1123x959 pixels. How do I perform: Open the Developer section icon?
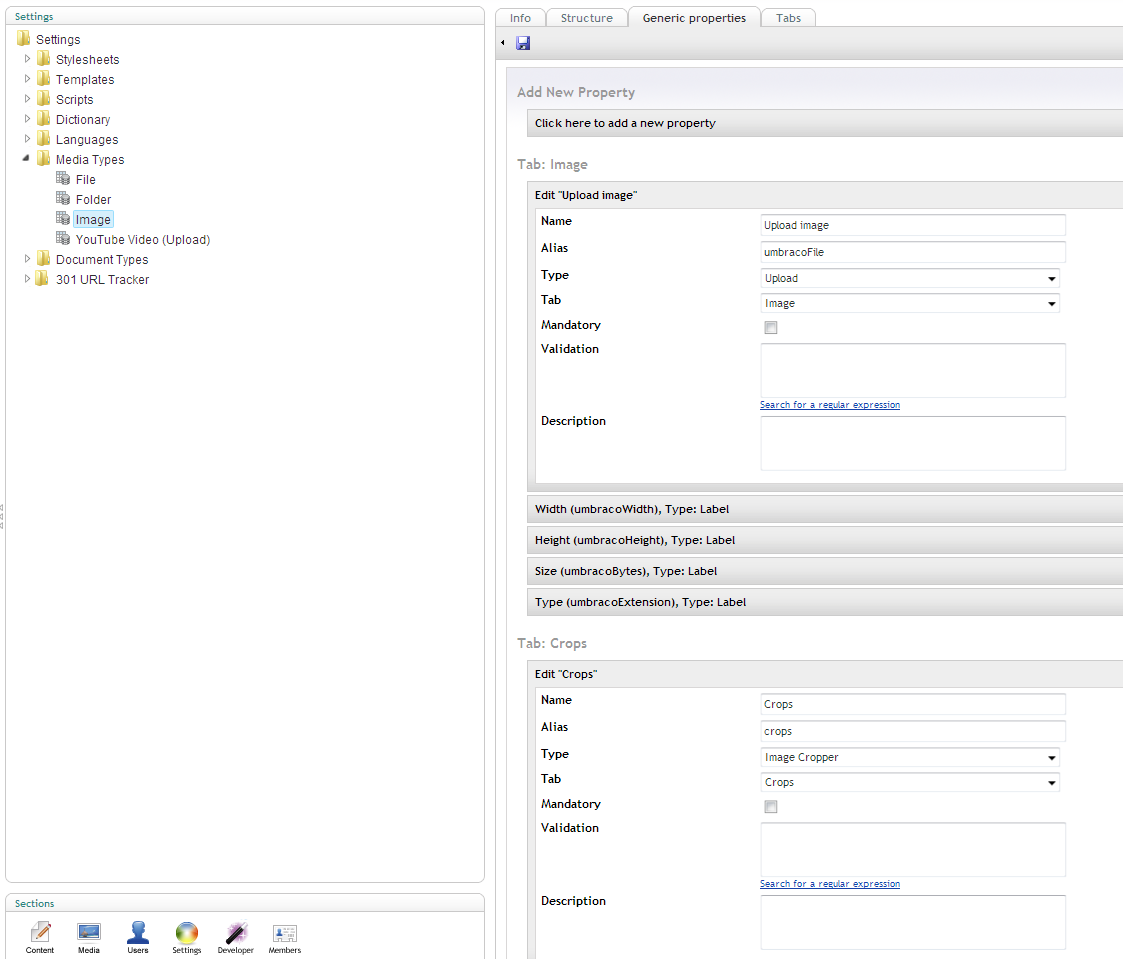[x=236, y=933]
